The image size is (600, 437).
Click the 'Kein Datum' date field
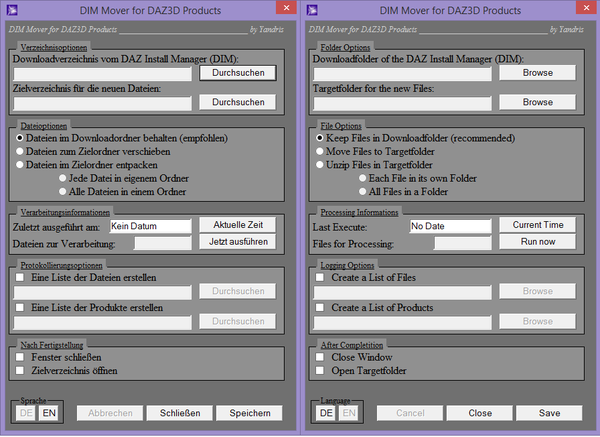[x=150, y=226]
